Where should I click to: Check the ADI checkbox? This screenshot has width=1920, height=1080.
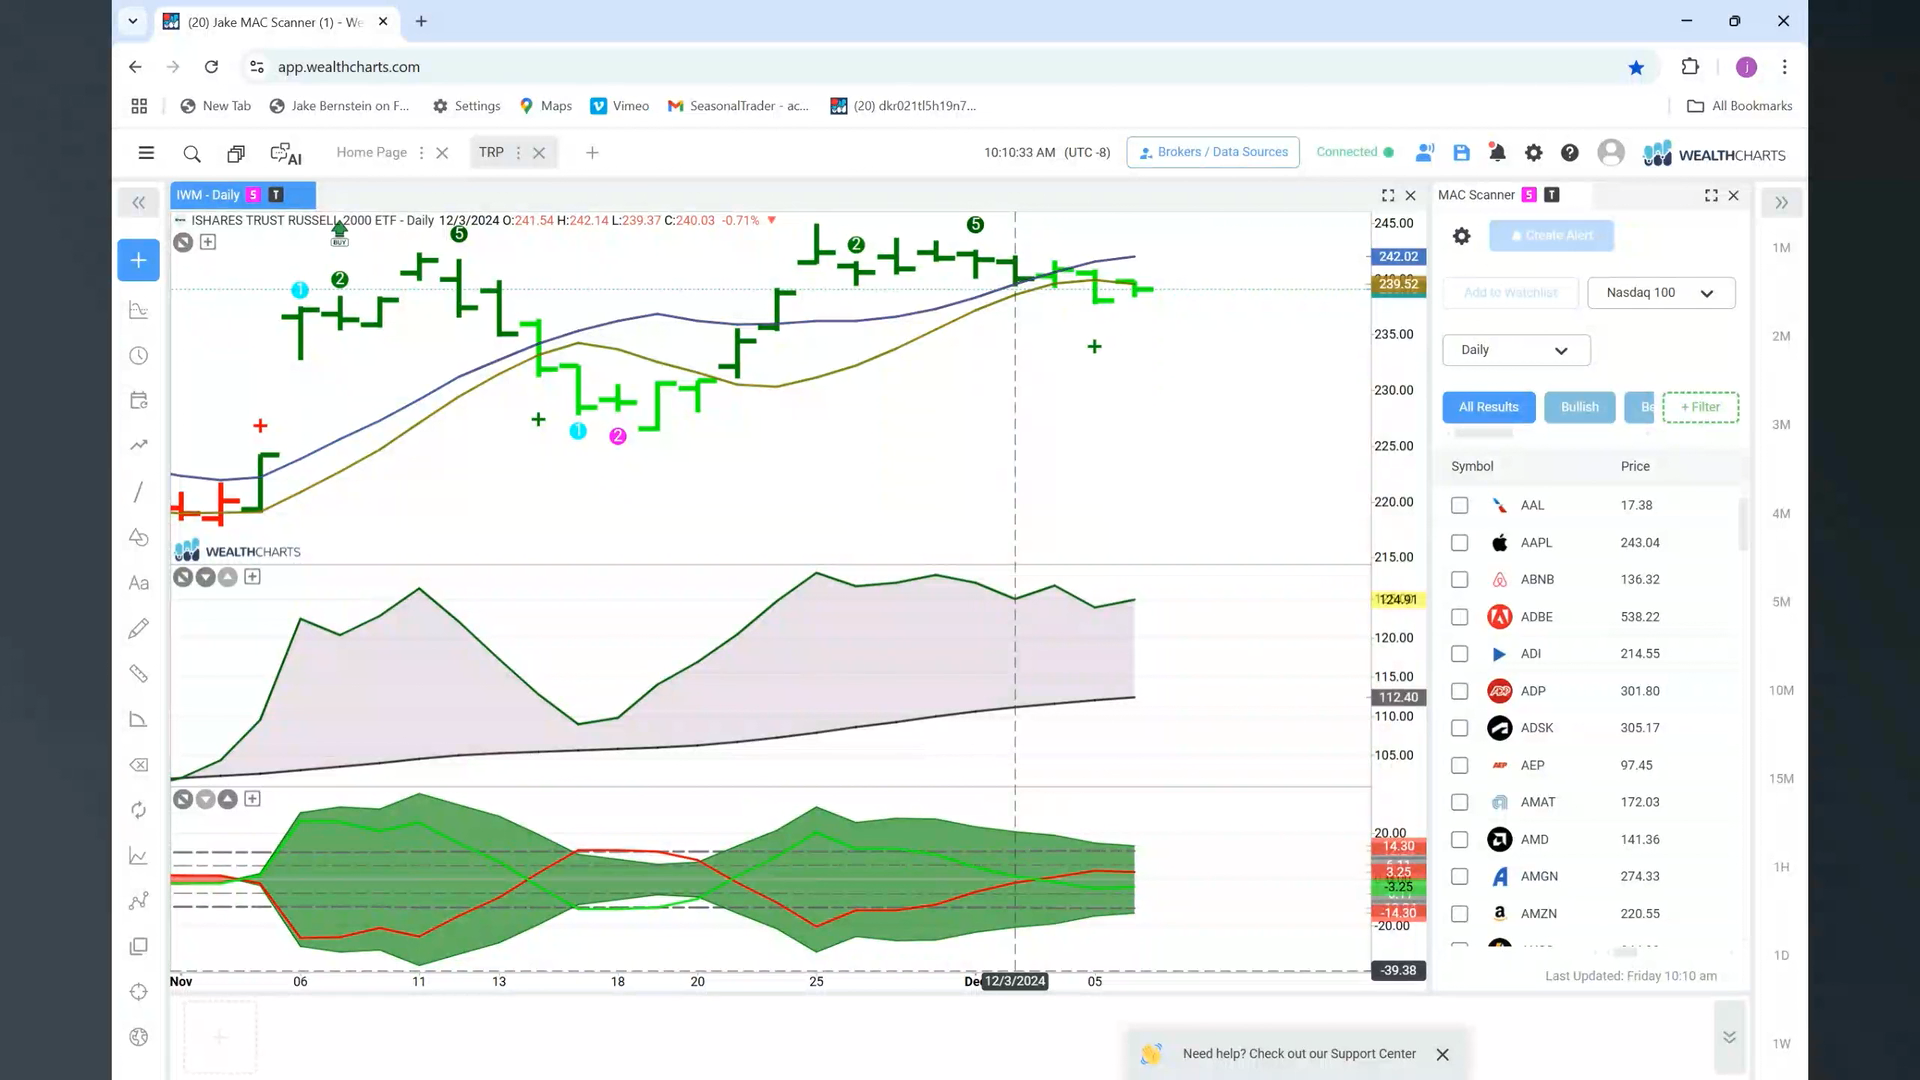pyautogui.click(x=1459, y=654)
